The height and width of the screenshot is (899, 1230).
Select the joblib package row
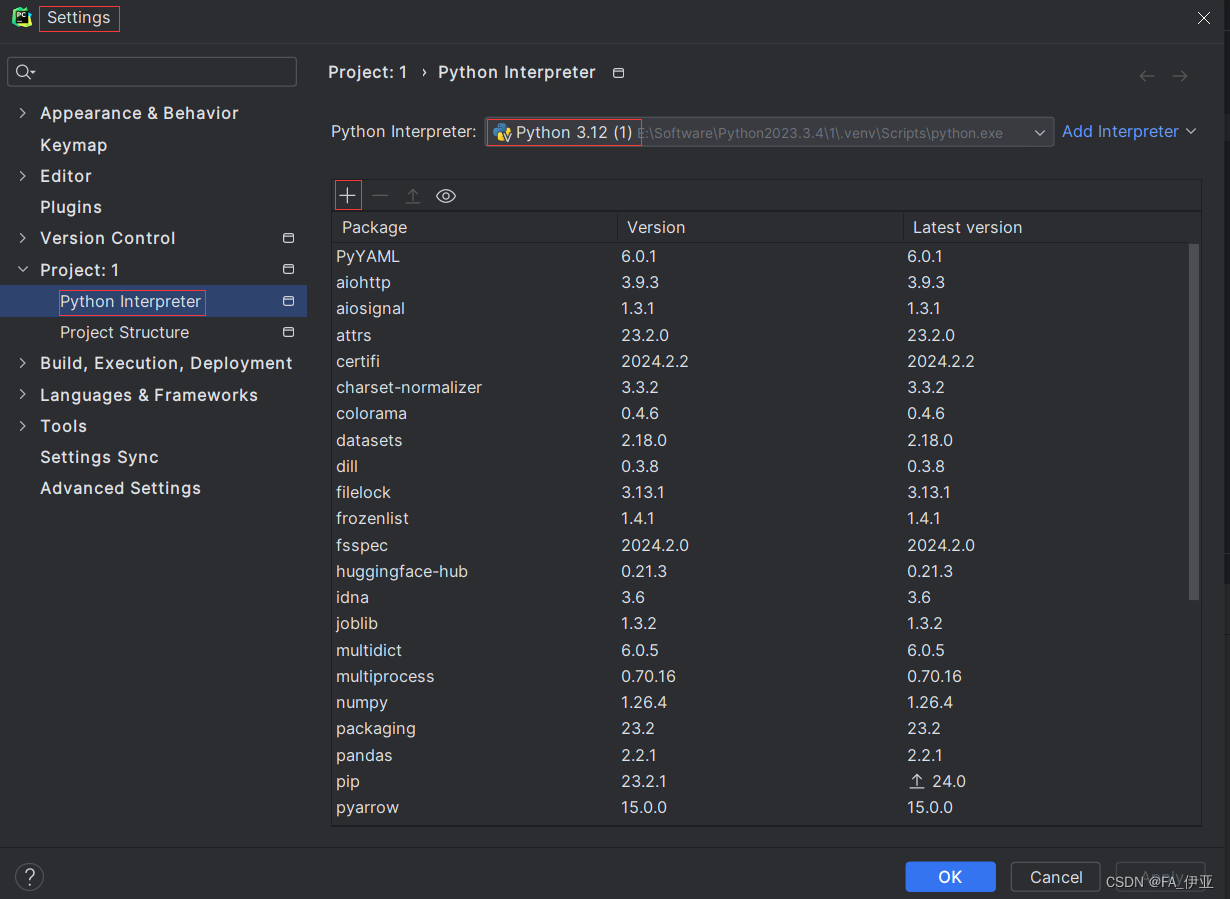tap(760, 623)
